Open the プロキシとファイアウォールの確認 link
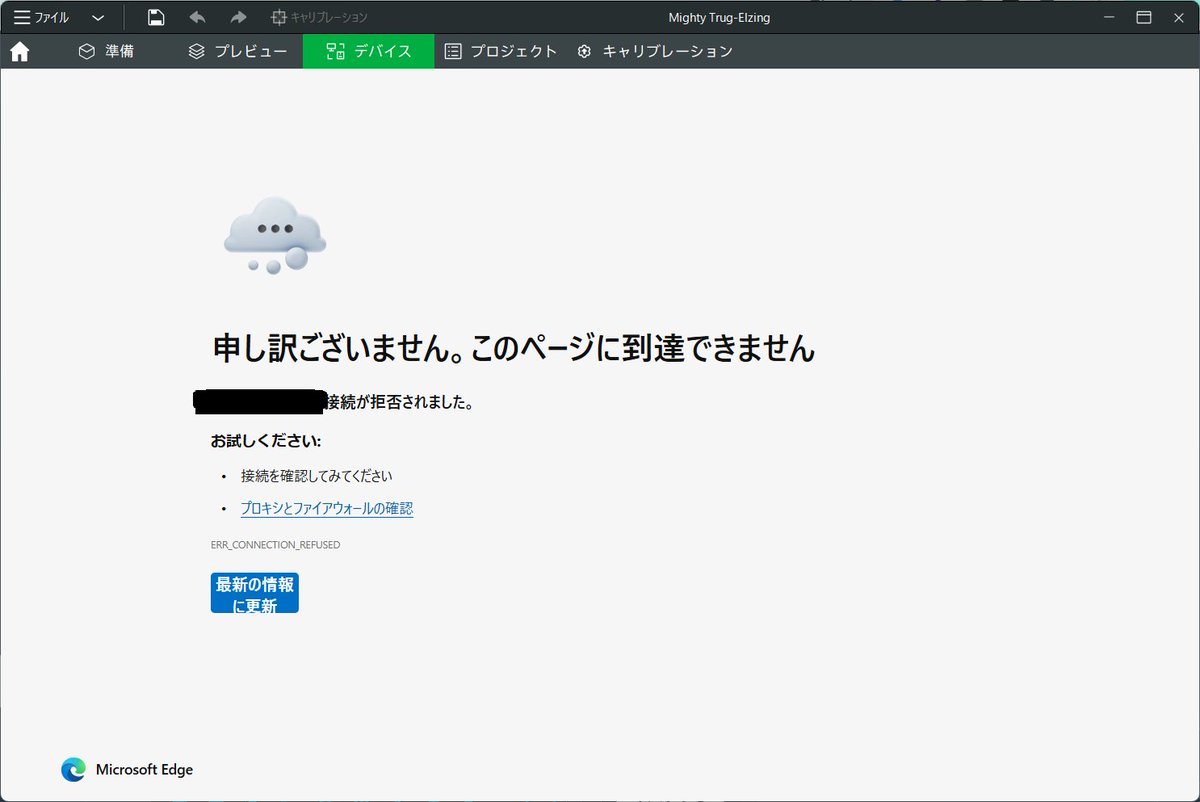Viewport: 1200px width, 802px height. click(x=327, y=508)
